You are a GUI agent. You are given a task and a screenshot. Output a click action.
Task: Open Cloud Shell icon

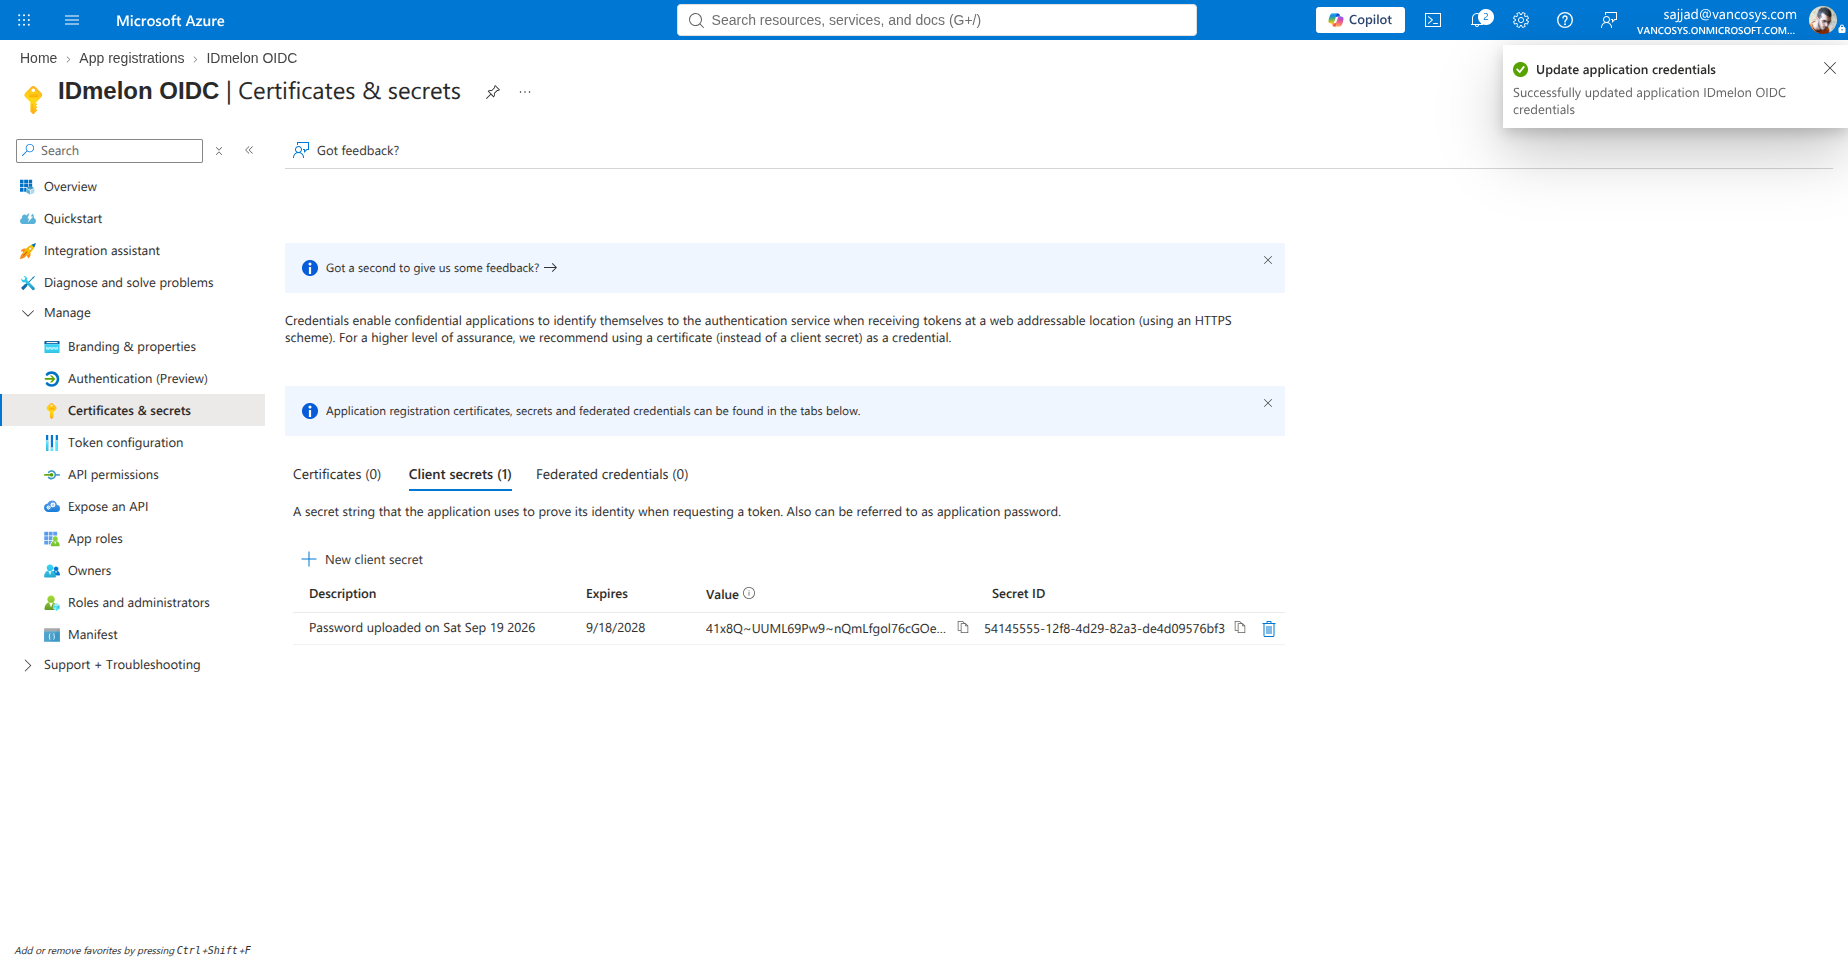click(x=1433, y=20)
